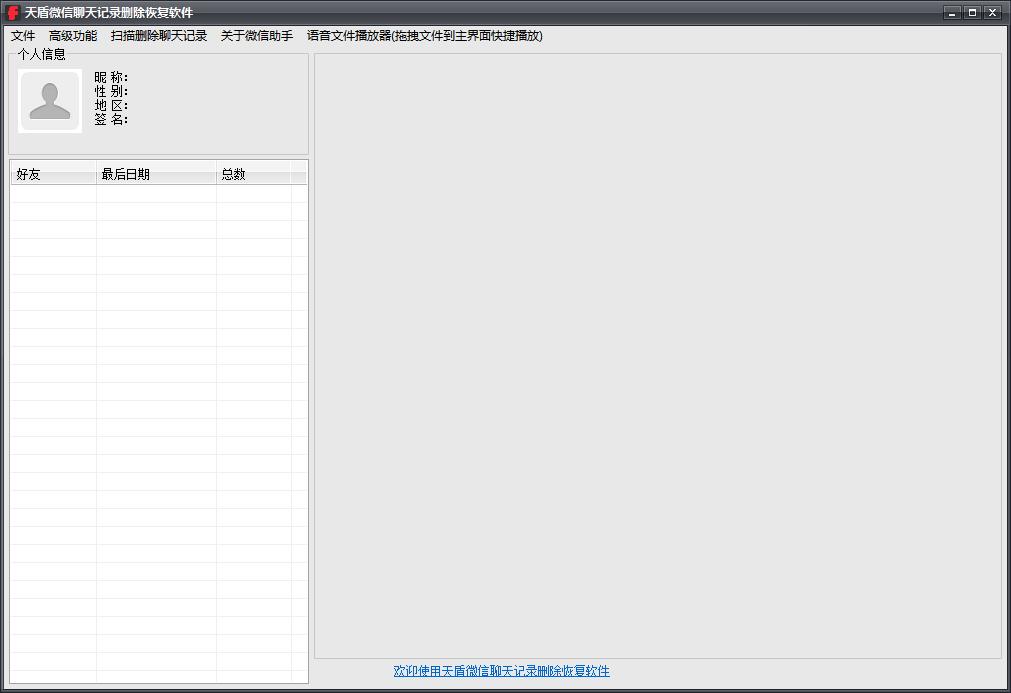
Task: Maximize the 天盾微信 window
Action: pyautogui.click(x=972, y=12)
